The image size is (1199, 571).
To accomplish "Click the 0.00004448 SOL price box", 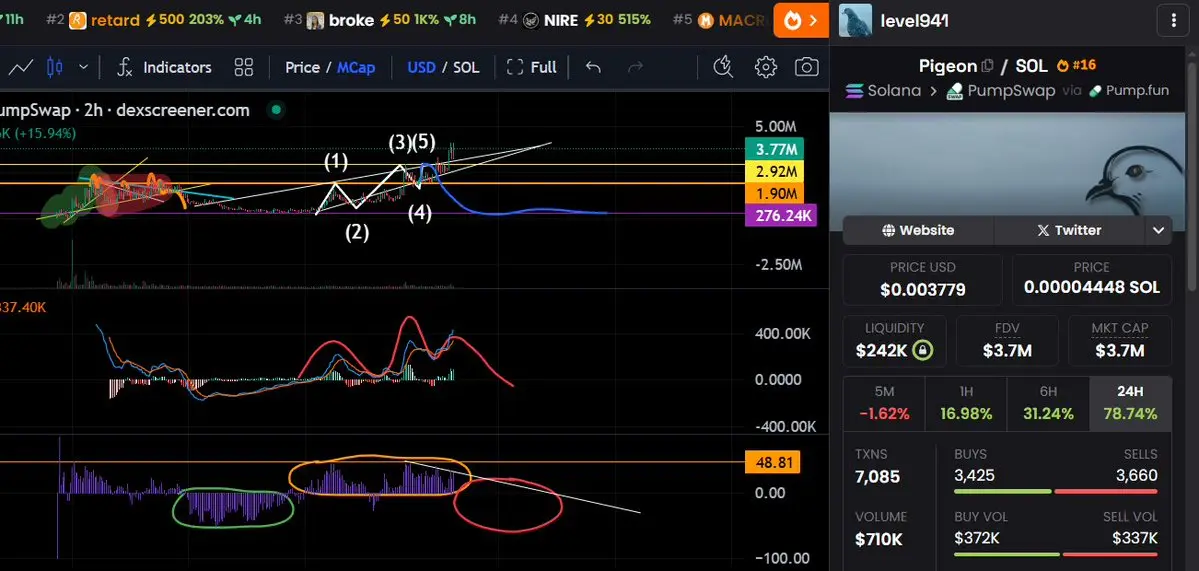I will point(1091,280).
